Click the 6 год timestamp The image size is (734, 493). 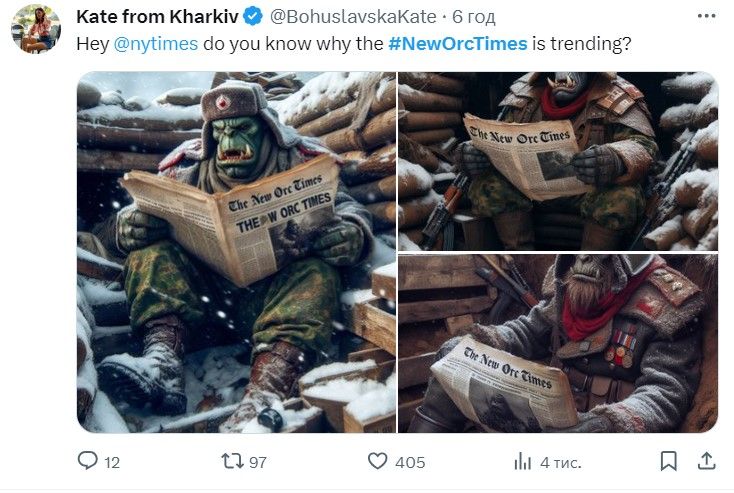pos(473,17)
